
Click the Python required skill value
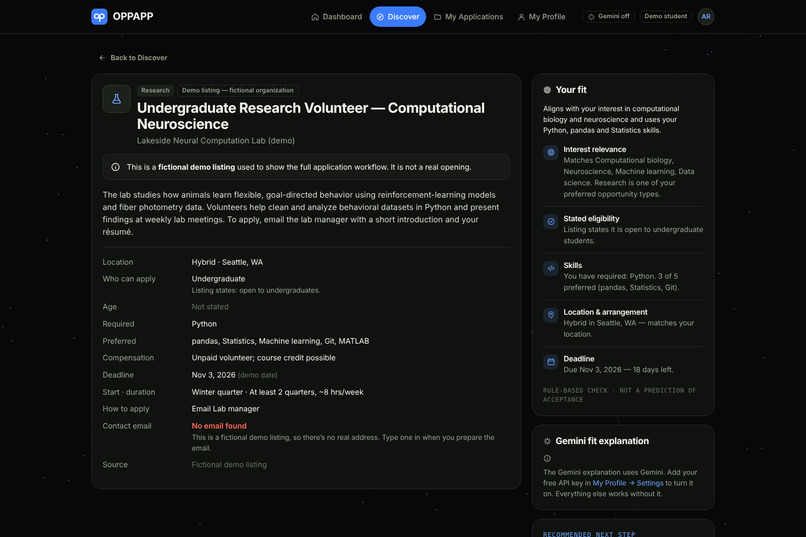tap(204, 324)
